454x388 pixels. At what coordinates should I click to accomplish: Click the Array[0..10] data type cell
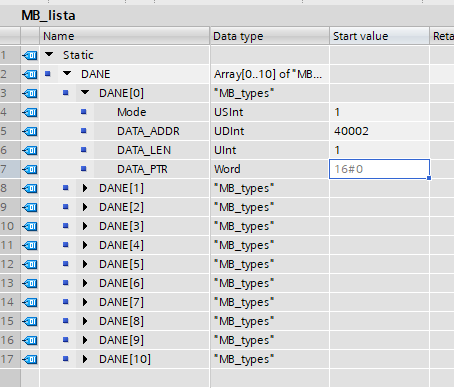point(270,74)
